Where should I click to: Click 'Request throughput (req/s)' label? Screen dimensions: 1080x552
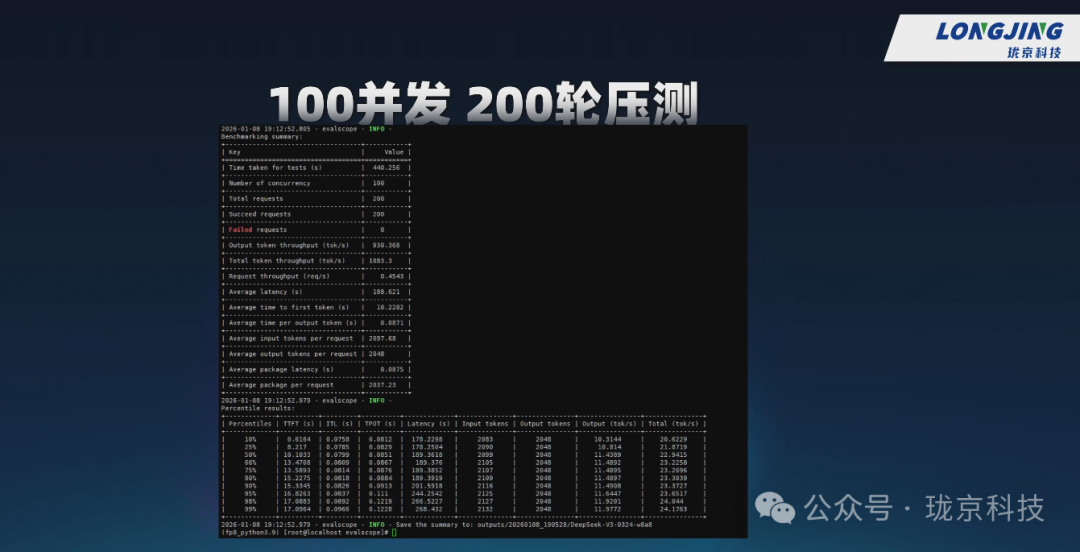point(279,276)
